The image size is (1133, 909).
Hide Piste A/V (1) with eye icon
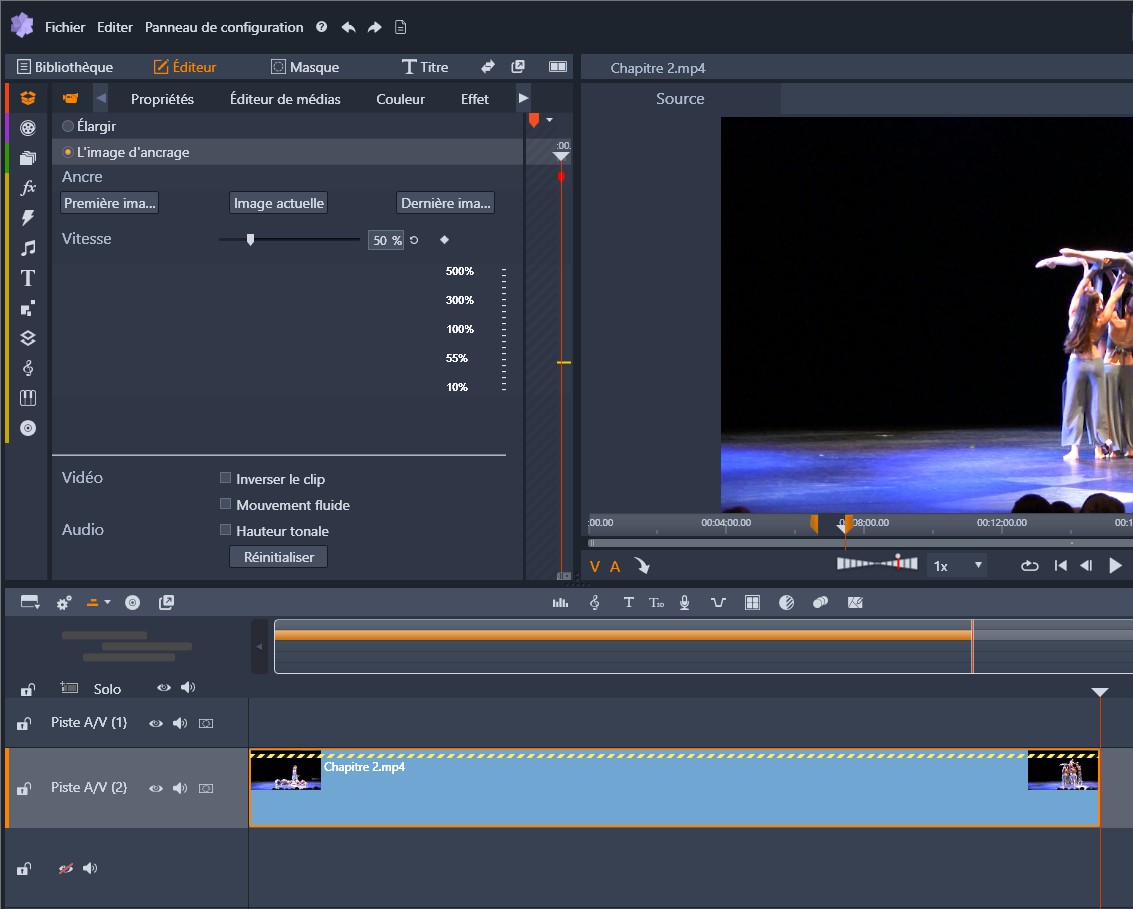point(156,723)
